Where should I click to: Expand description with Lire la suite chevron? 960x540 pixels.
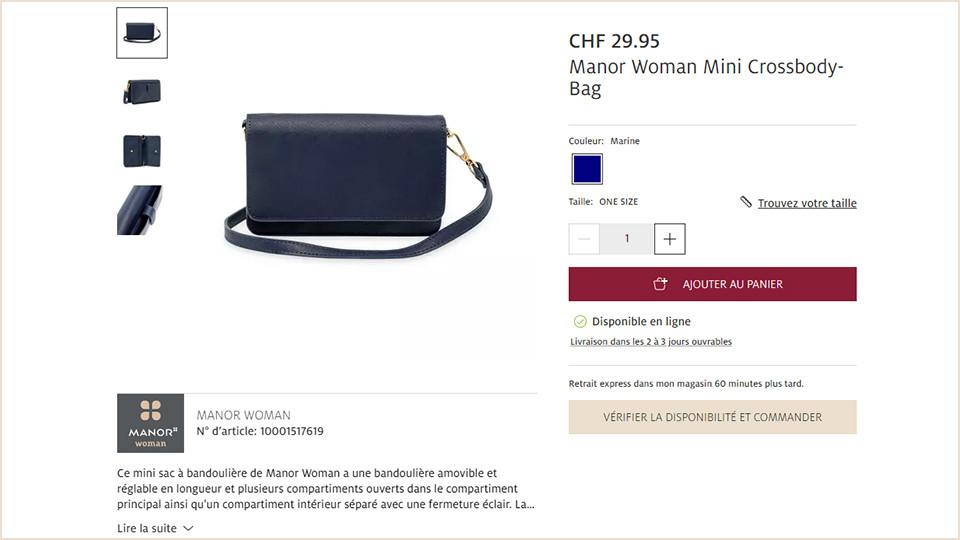[x=188, y=528]
